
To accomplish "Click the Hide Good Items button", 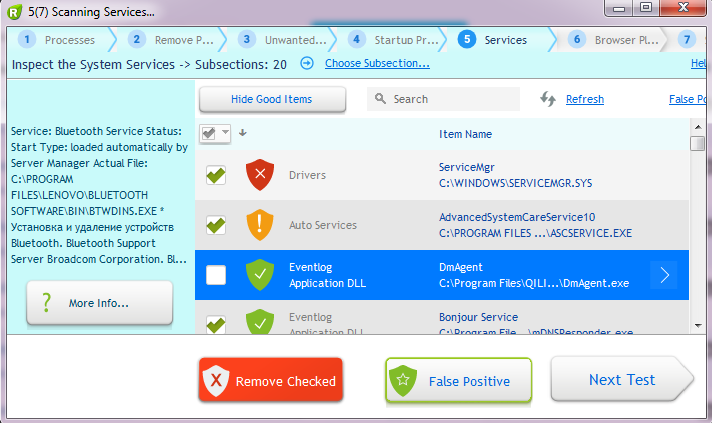I will (272, 99).
